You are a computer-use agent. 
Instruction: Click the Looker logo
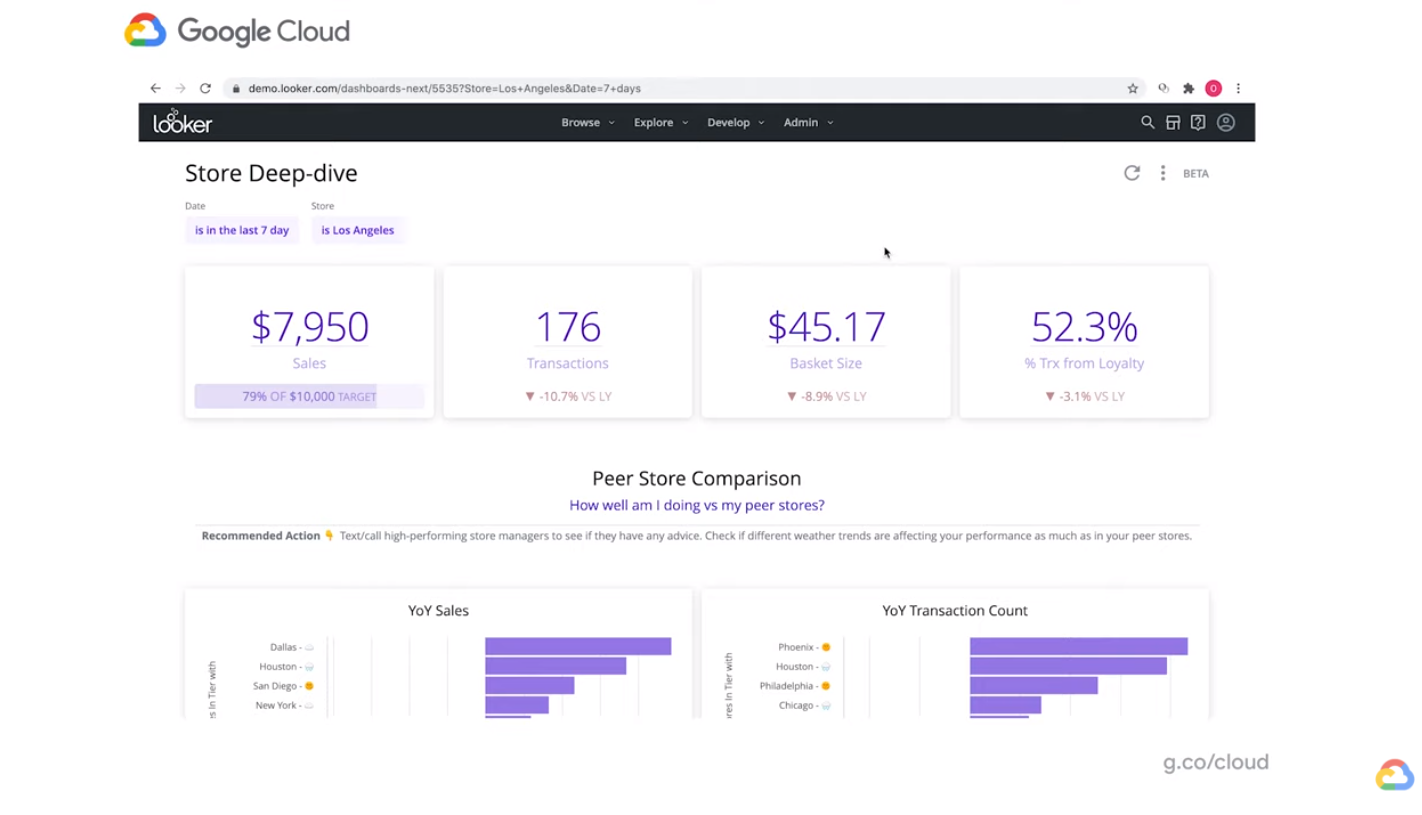coord(182,122)
